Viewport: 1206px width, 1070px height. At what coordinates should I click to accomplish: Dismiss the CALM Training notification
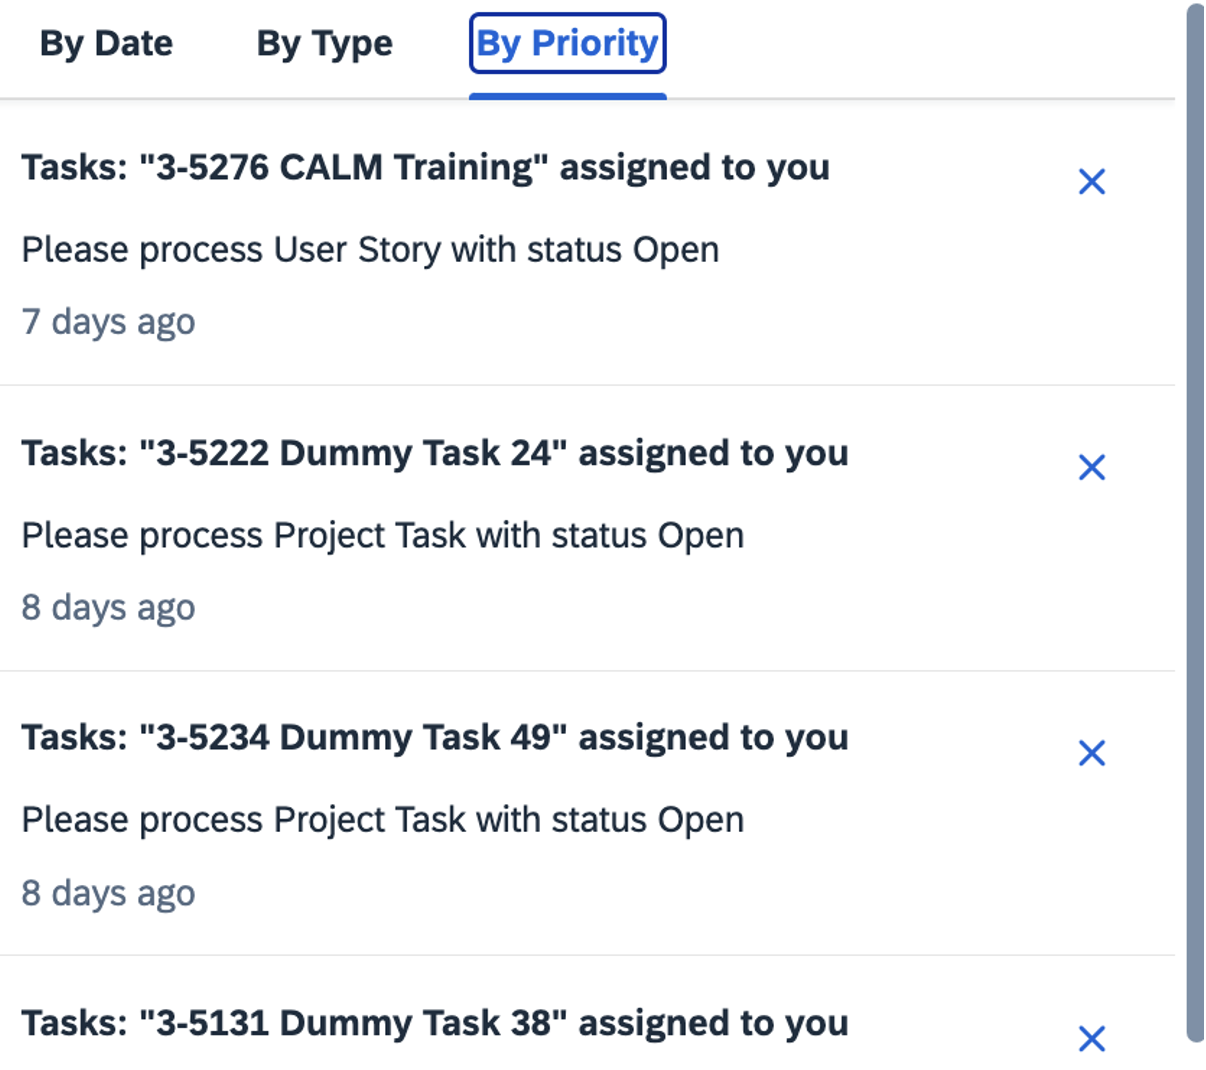[1091, 182]
